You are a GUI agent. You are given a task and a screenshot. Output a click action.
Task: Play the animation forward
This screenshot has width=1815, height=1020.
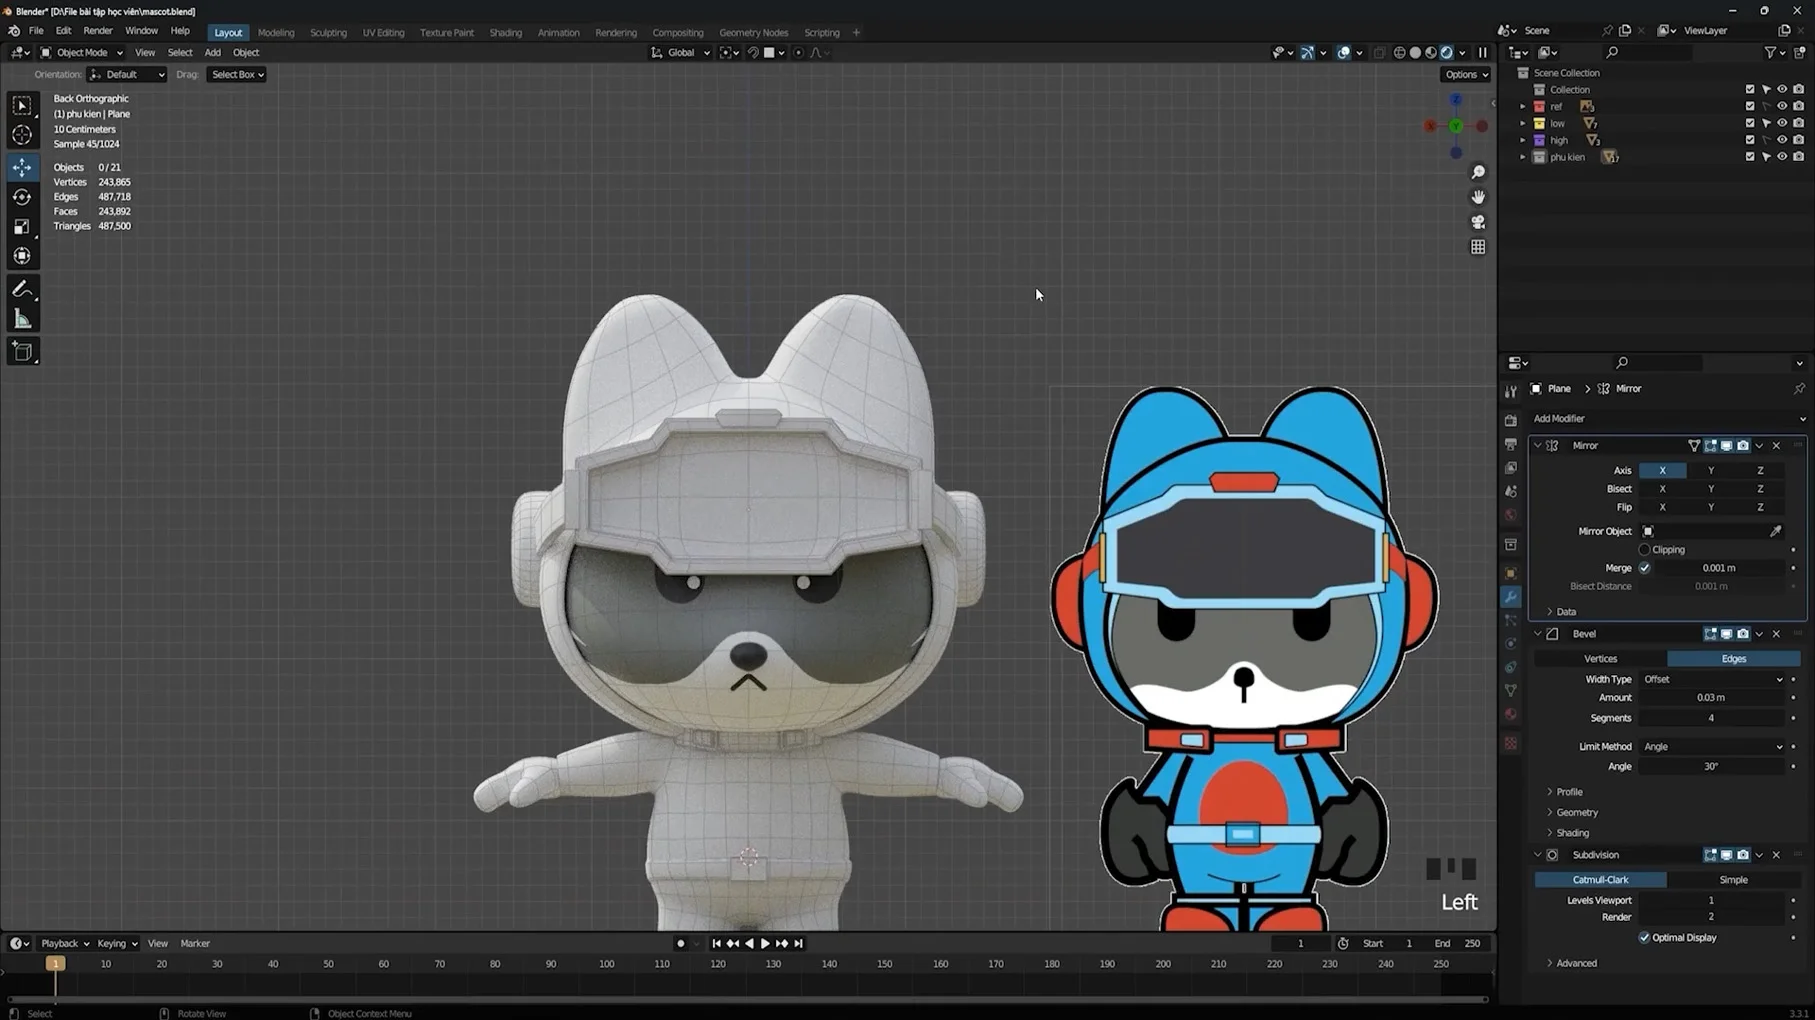[x=765, y=943]
